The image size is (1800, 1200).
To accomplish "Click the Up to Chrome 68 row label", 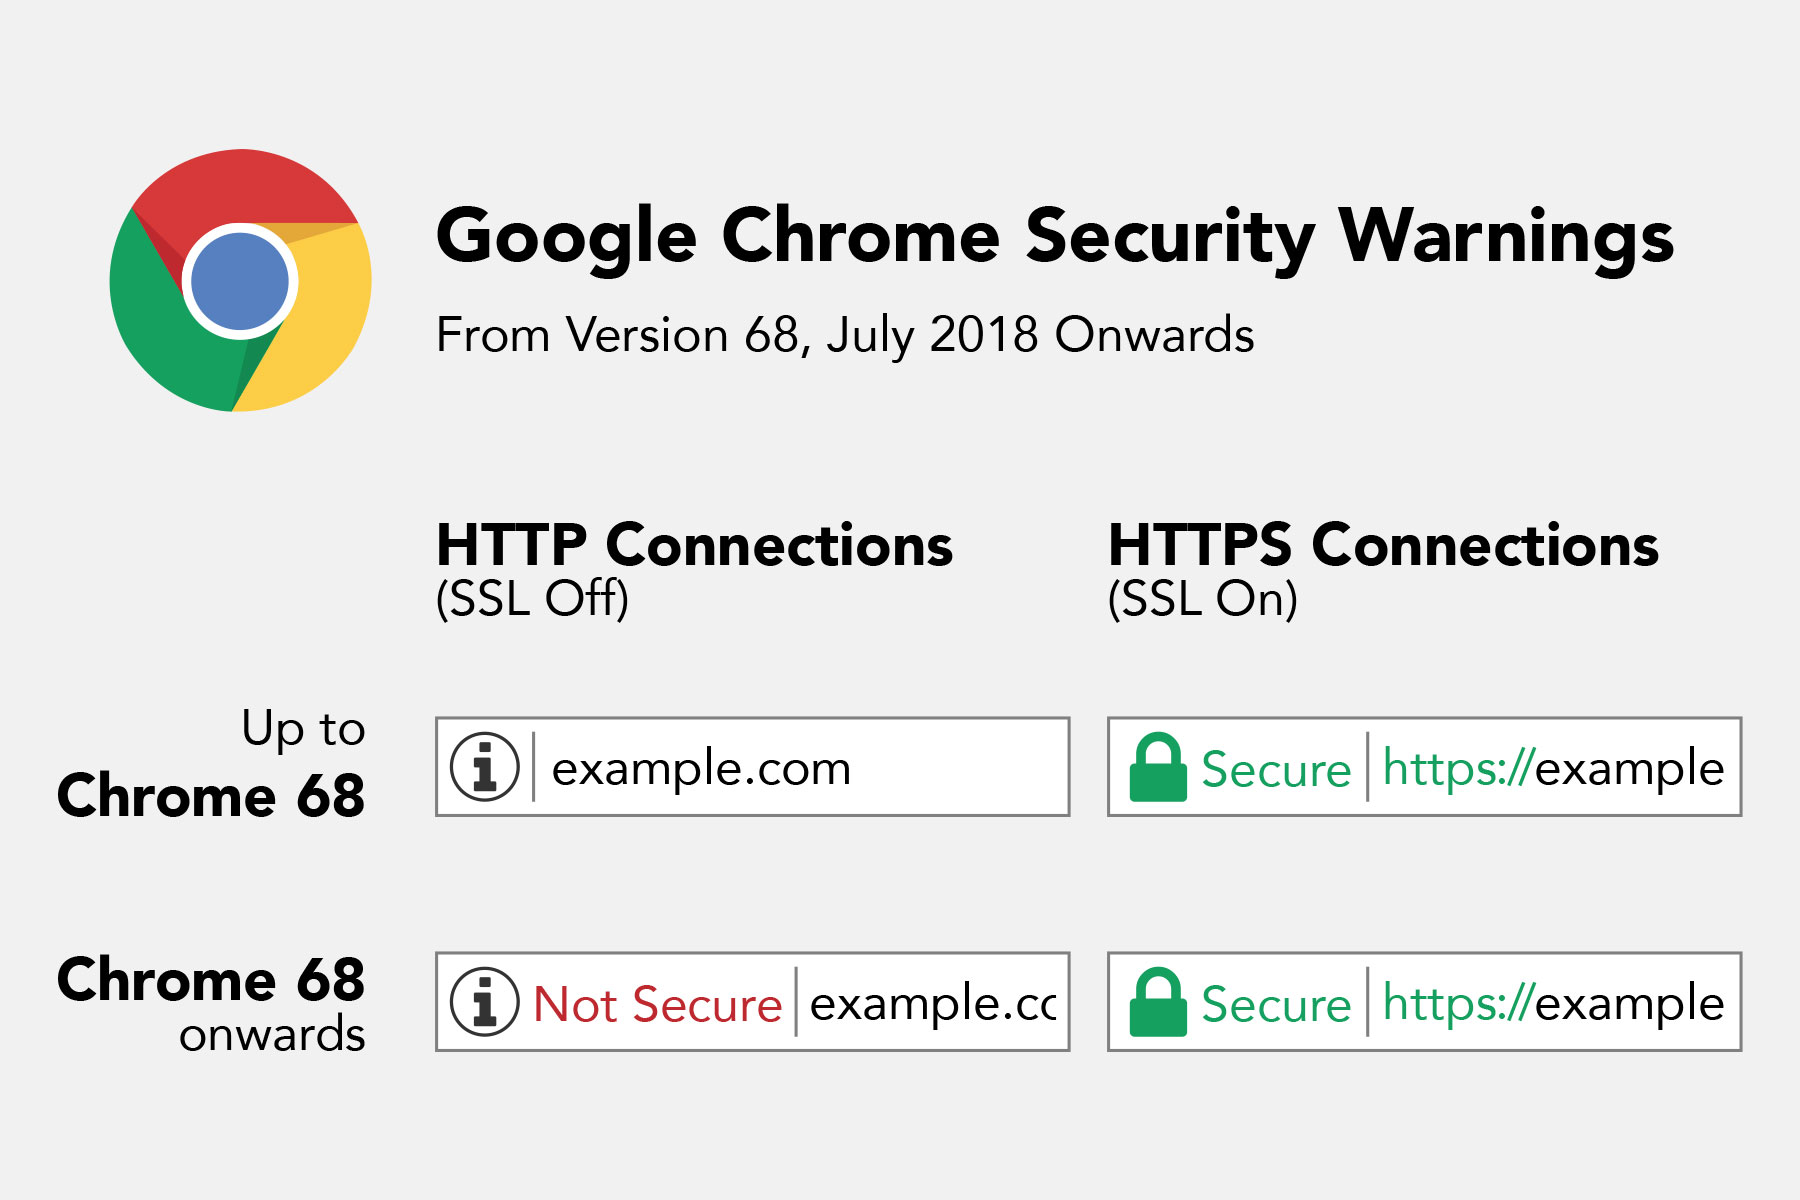I will click(212, 764).
